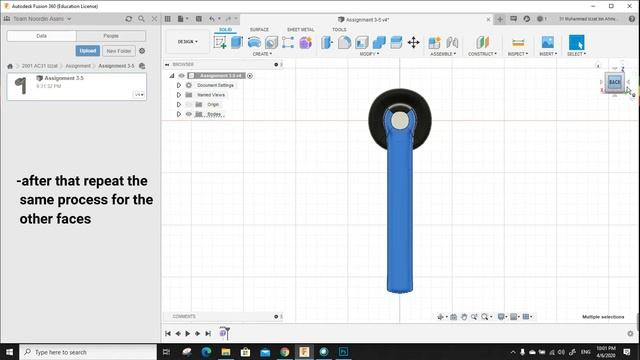Switch to the TOOLS tab

(x=339, y=29)
